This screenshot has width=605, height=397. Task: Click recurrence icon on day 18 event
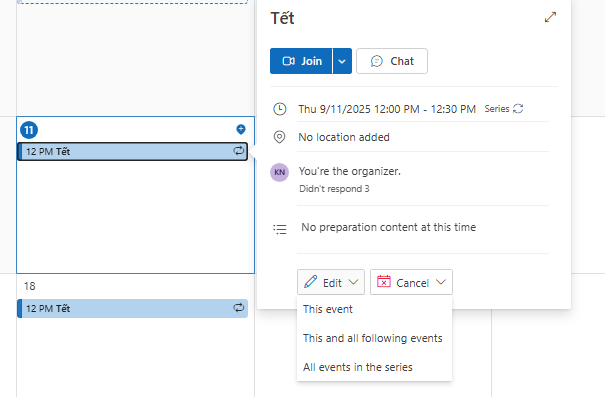point(238,307)
